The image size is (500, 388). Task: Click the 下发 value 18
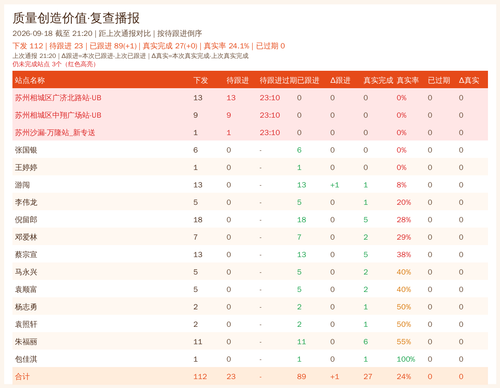click(198, 220)
